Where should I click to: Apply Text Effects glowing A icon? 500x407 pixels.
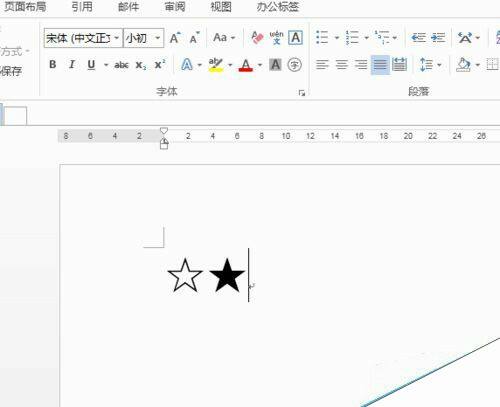(x=187, y=64)
